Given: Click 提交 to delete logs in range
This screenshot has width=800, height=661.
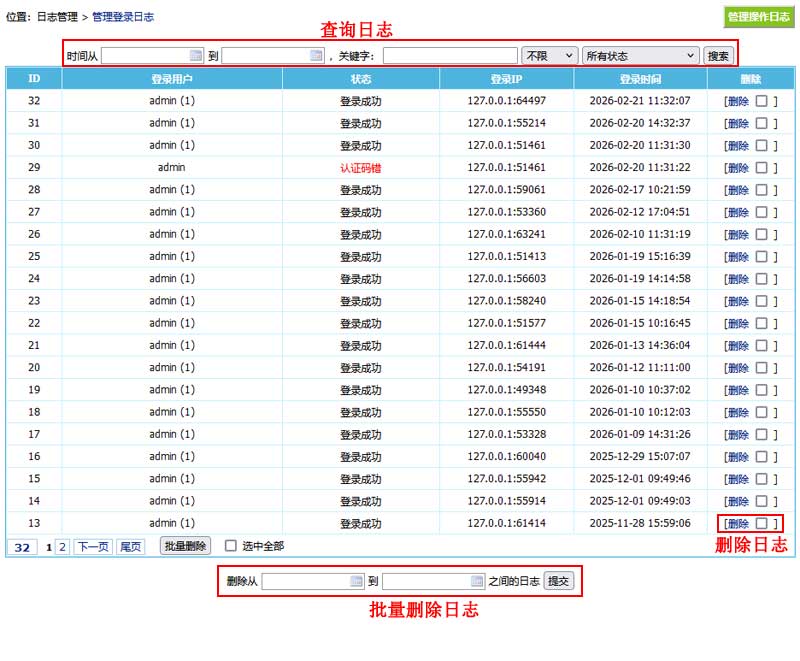Looking at the screenshot, I should click(559, 581).
